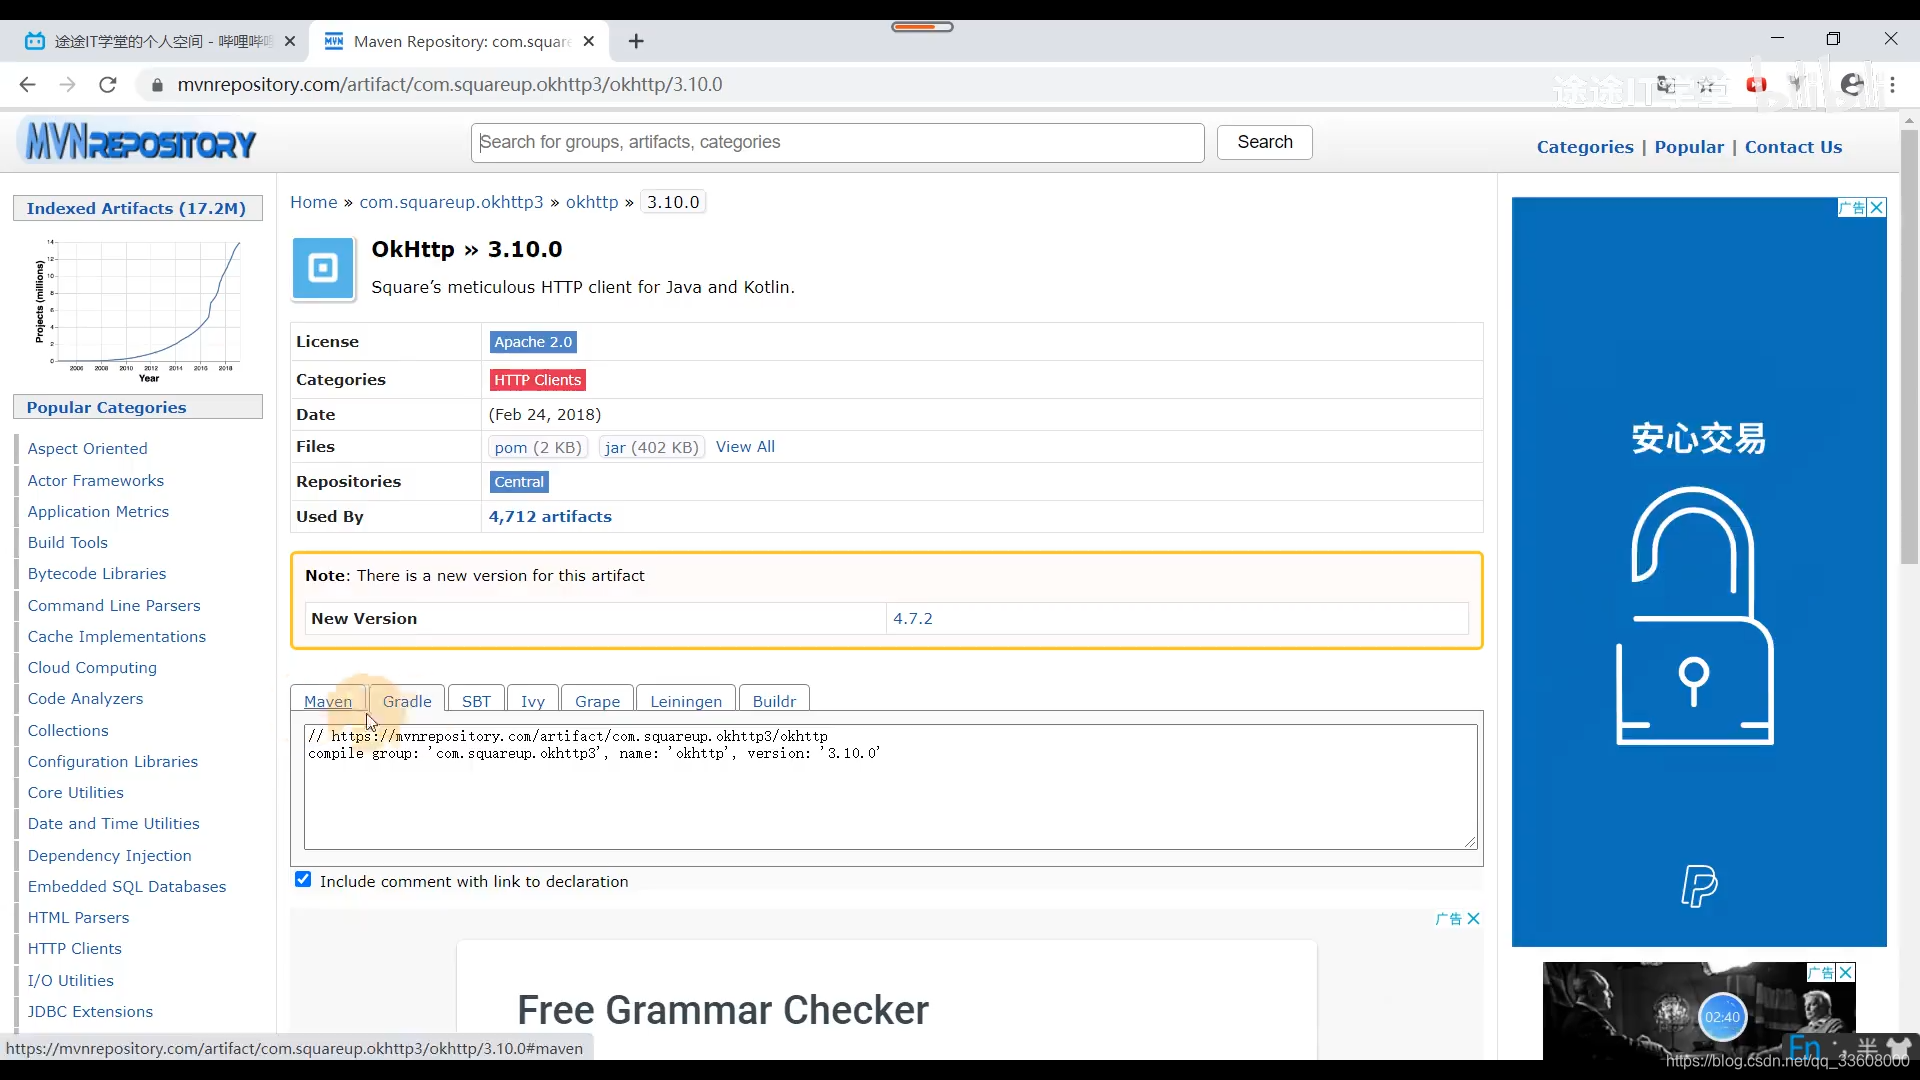Click the Search button
The width and height of the screenshot is (1920, 1080).
point(1264,142)
